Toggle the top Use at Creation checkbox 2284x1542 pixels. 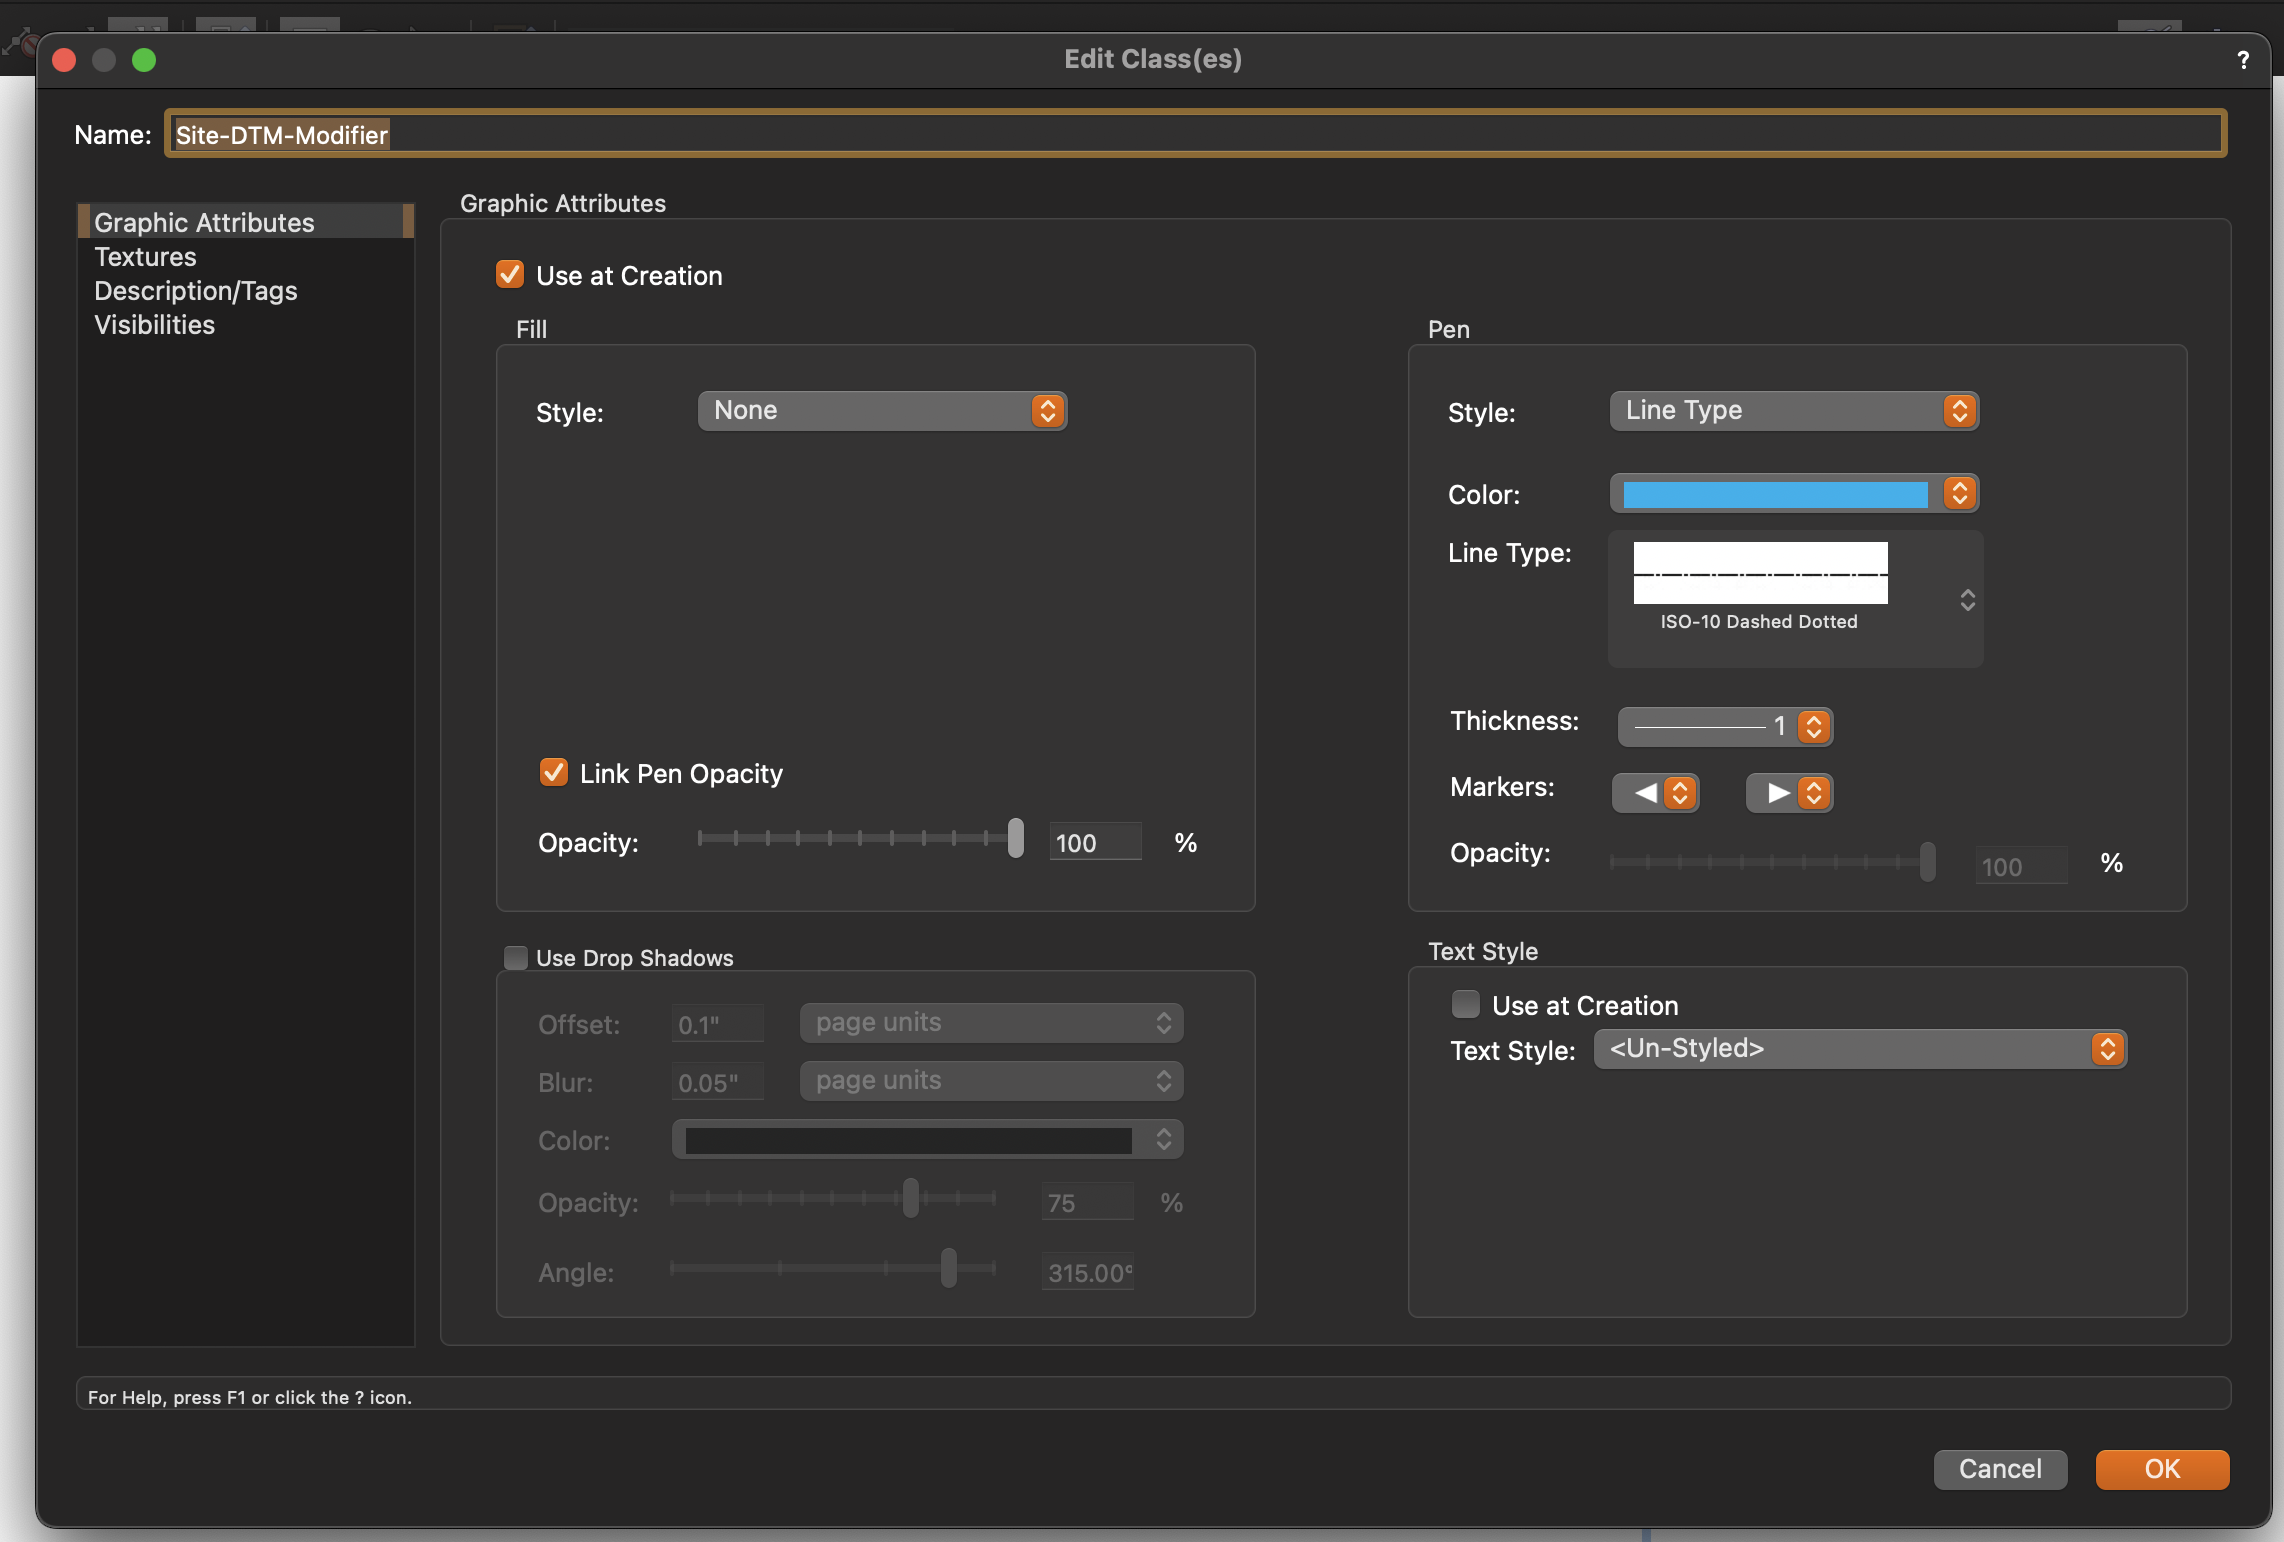[510, 275]
